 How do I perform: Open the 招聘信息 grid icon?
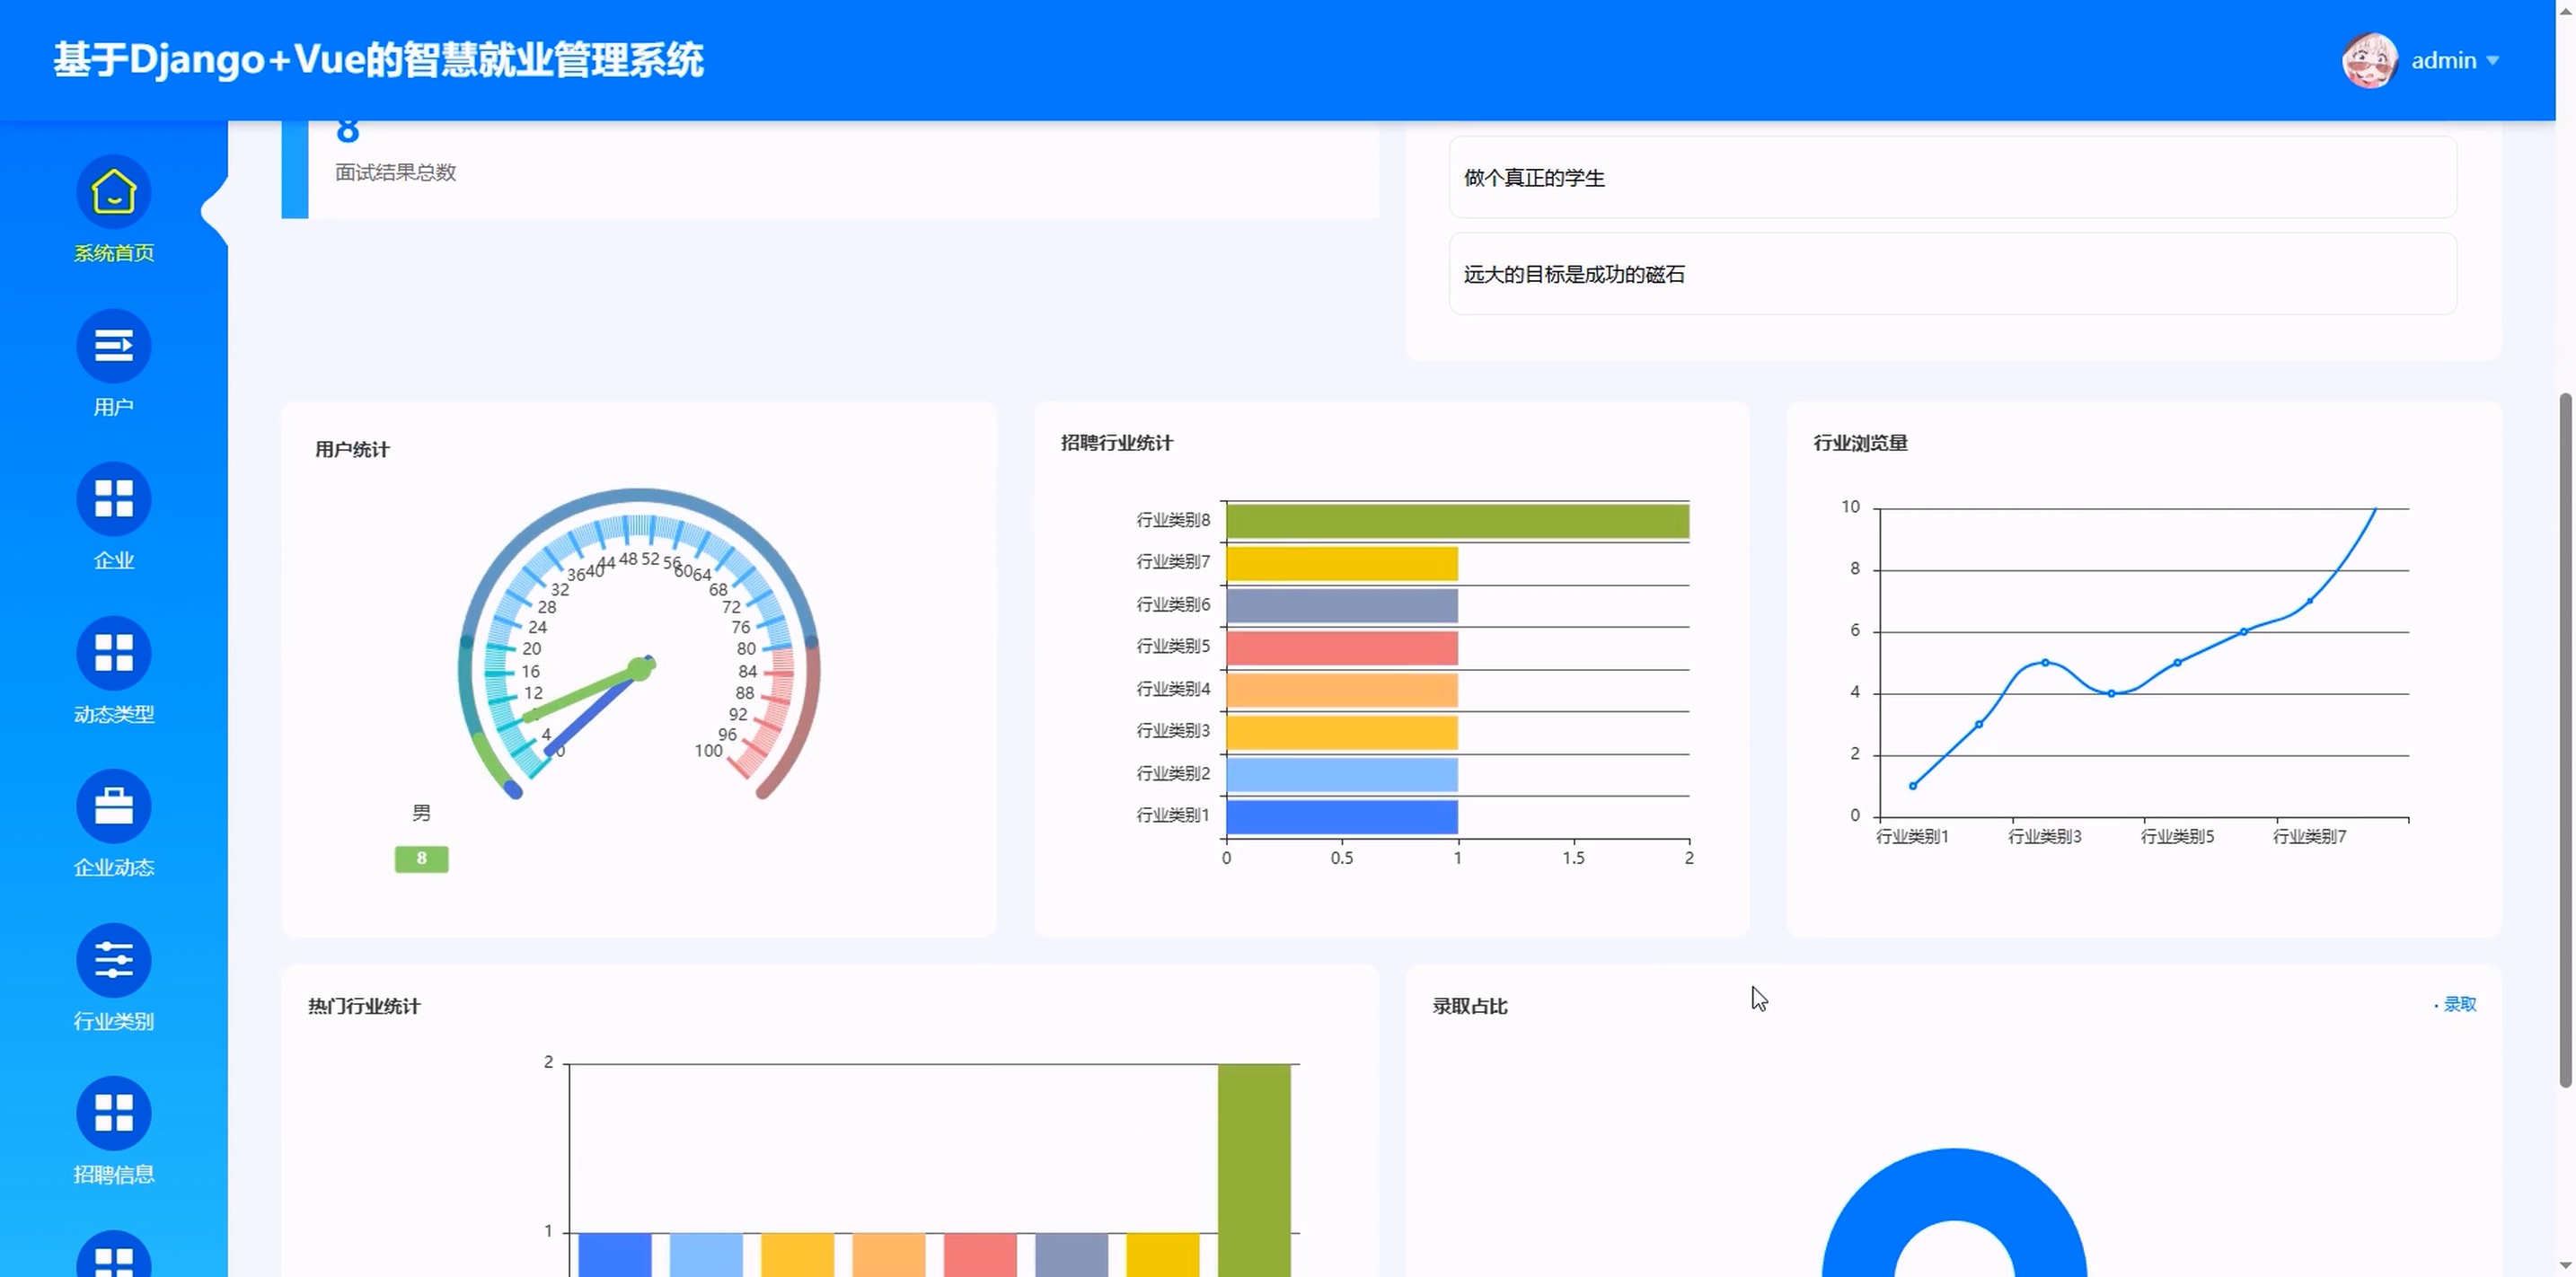pos(113,1112)
